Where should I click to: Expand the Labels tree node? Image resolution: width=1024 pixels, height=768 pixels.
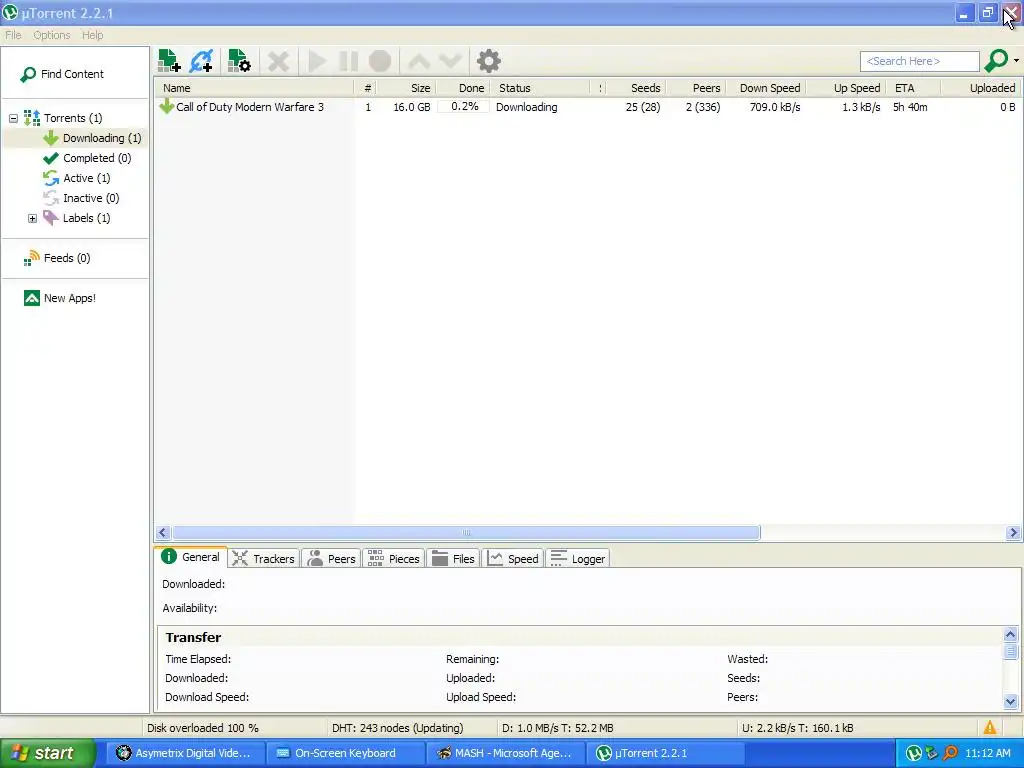(32, 218)
